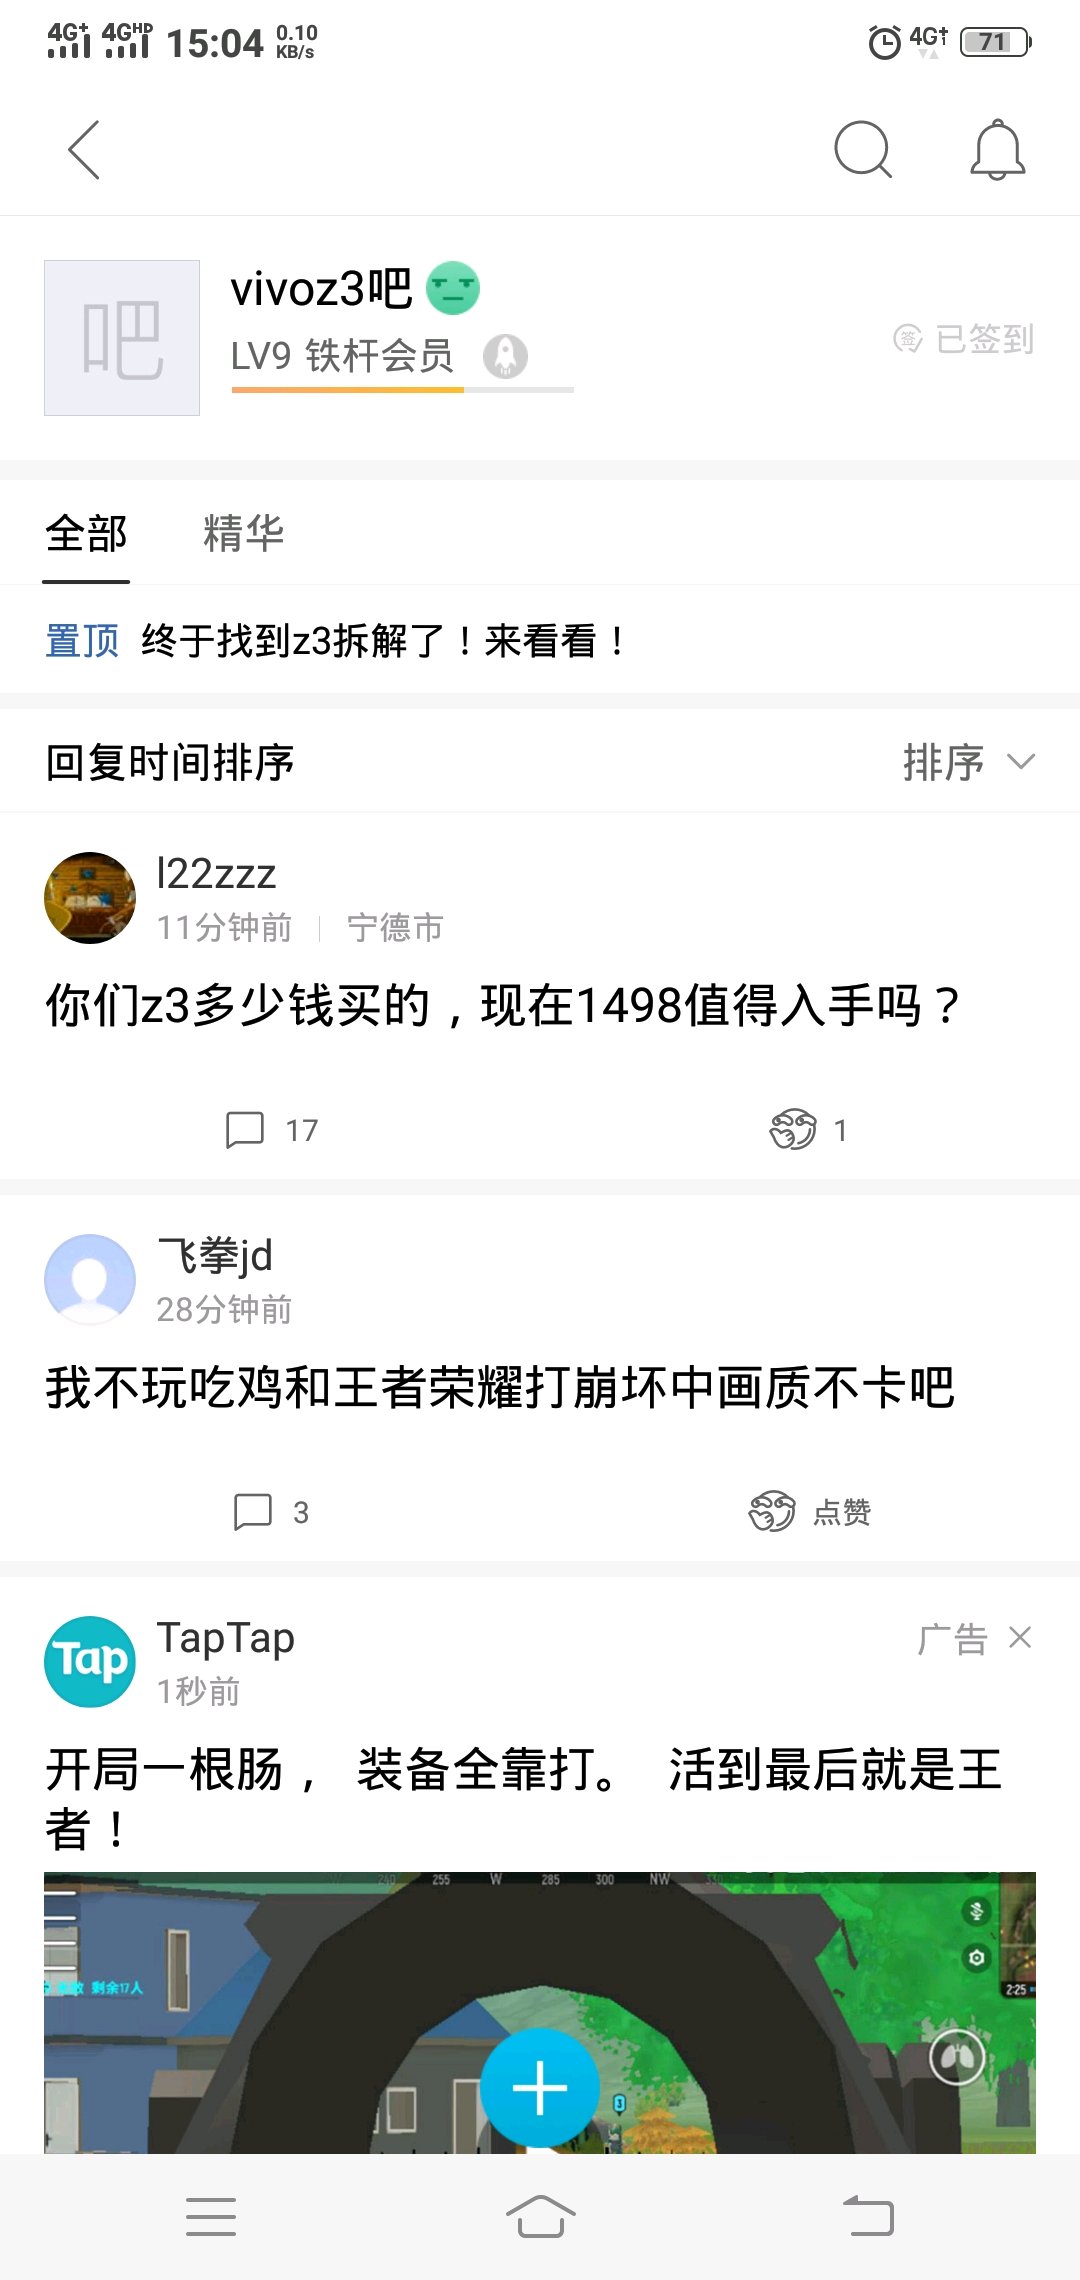Viewport: 1080px width, 2280px height.
Task: Select the 全部 tab
Action: [86, 533]
